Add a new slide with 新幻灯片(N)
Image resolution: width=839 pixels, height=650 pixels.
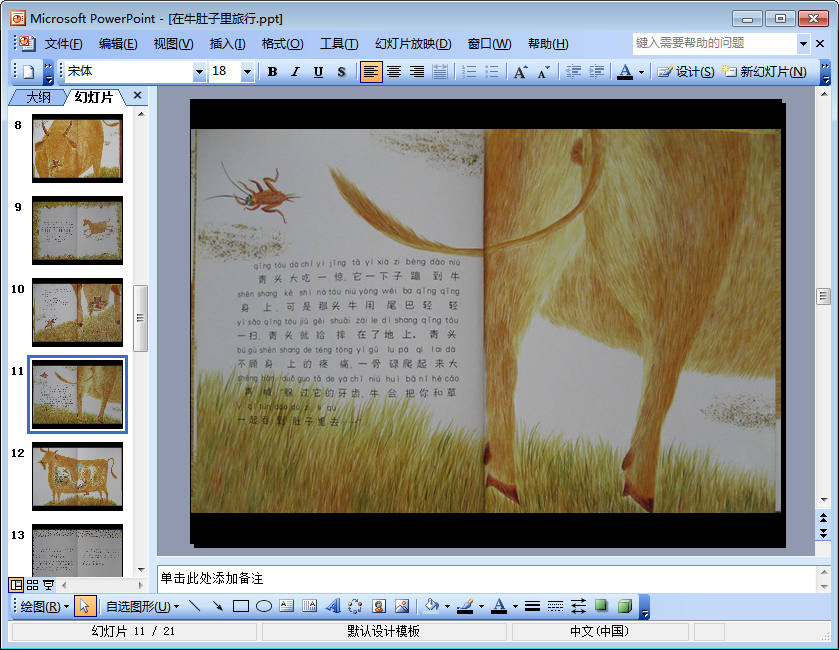[x=764, y=72]
